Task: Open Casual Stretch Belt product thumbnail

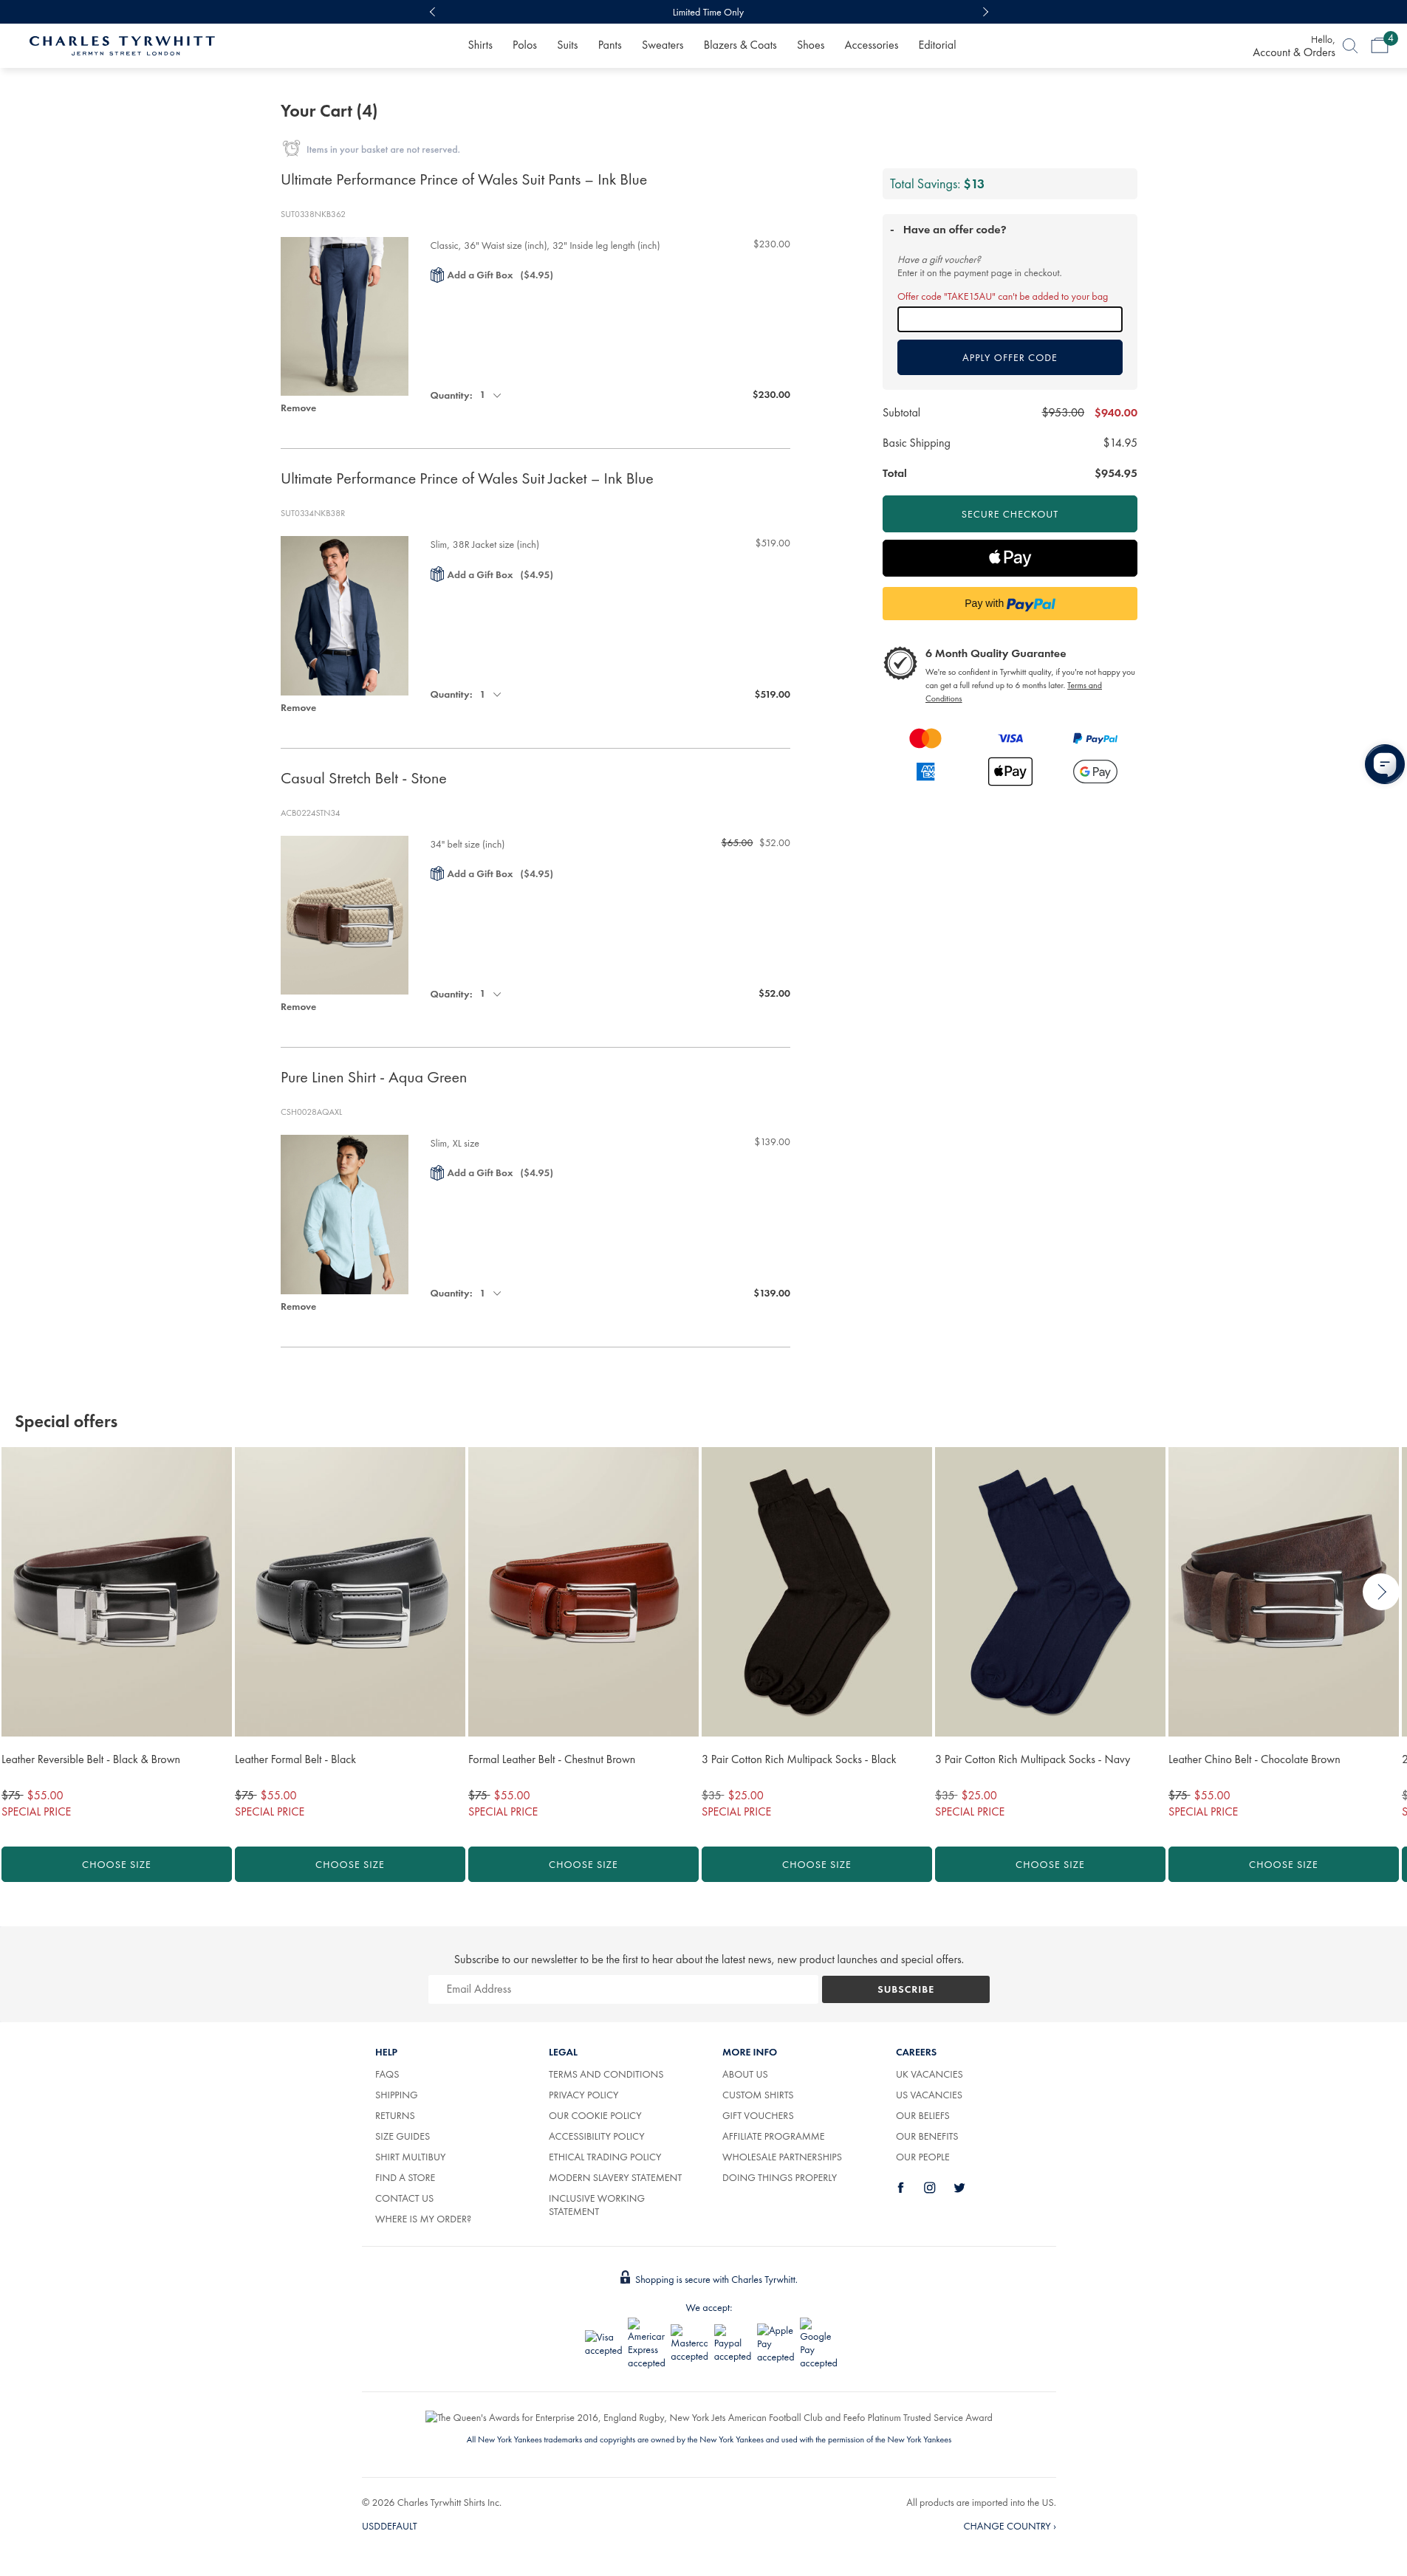Action: (x=344, y=915)
